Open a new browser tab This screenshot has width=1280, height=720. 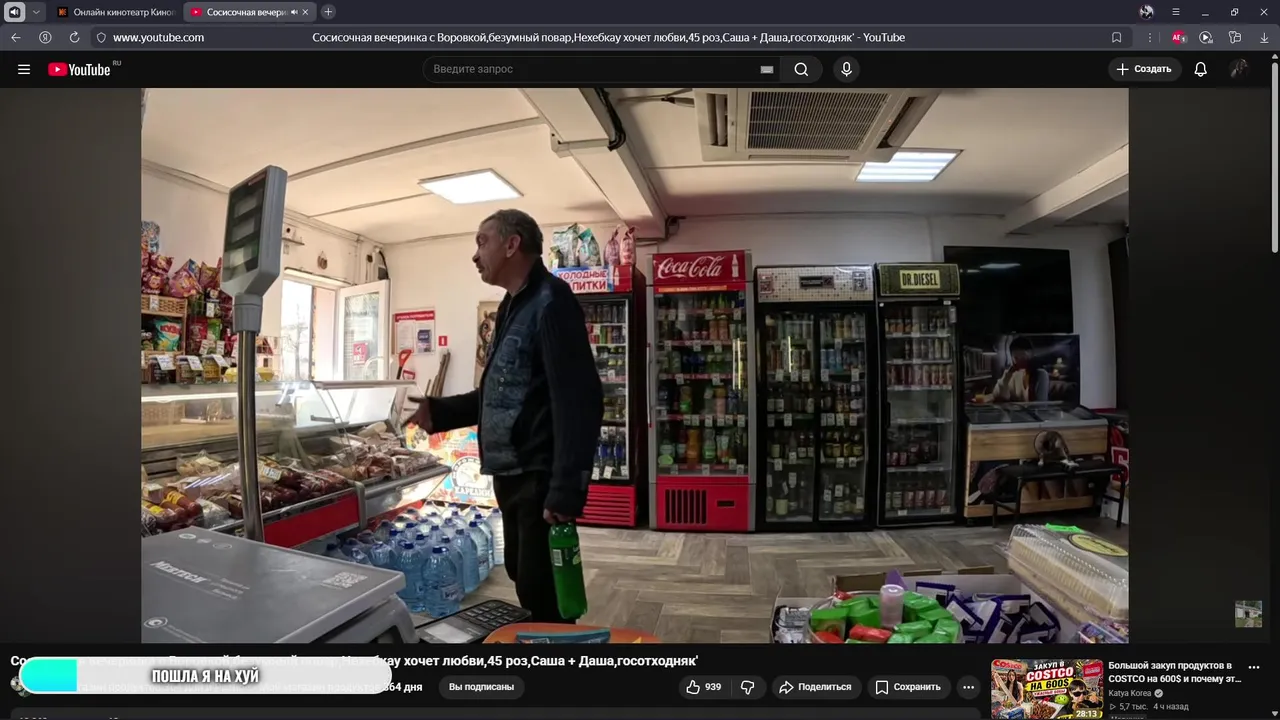(328, 12)
